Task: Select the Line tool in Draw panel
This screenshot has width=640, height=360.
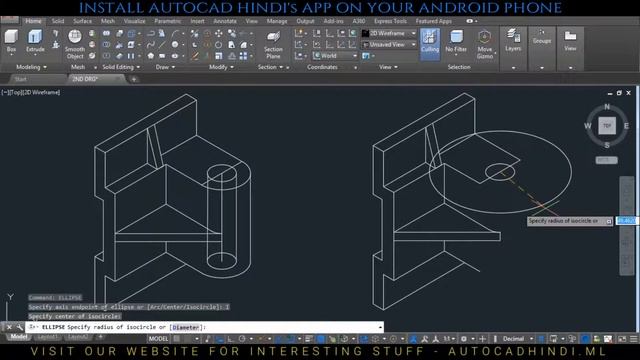Action: tap(162, 44)
